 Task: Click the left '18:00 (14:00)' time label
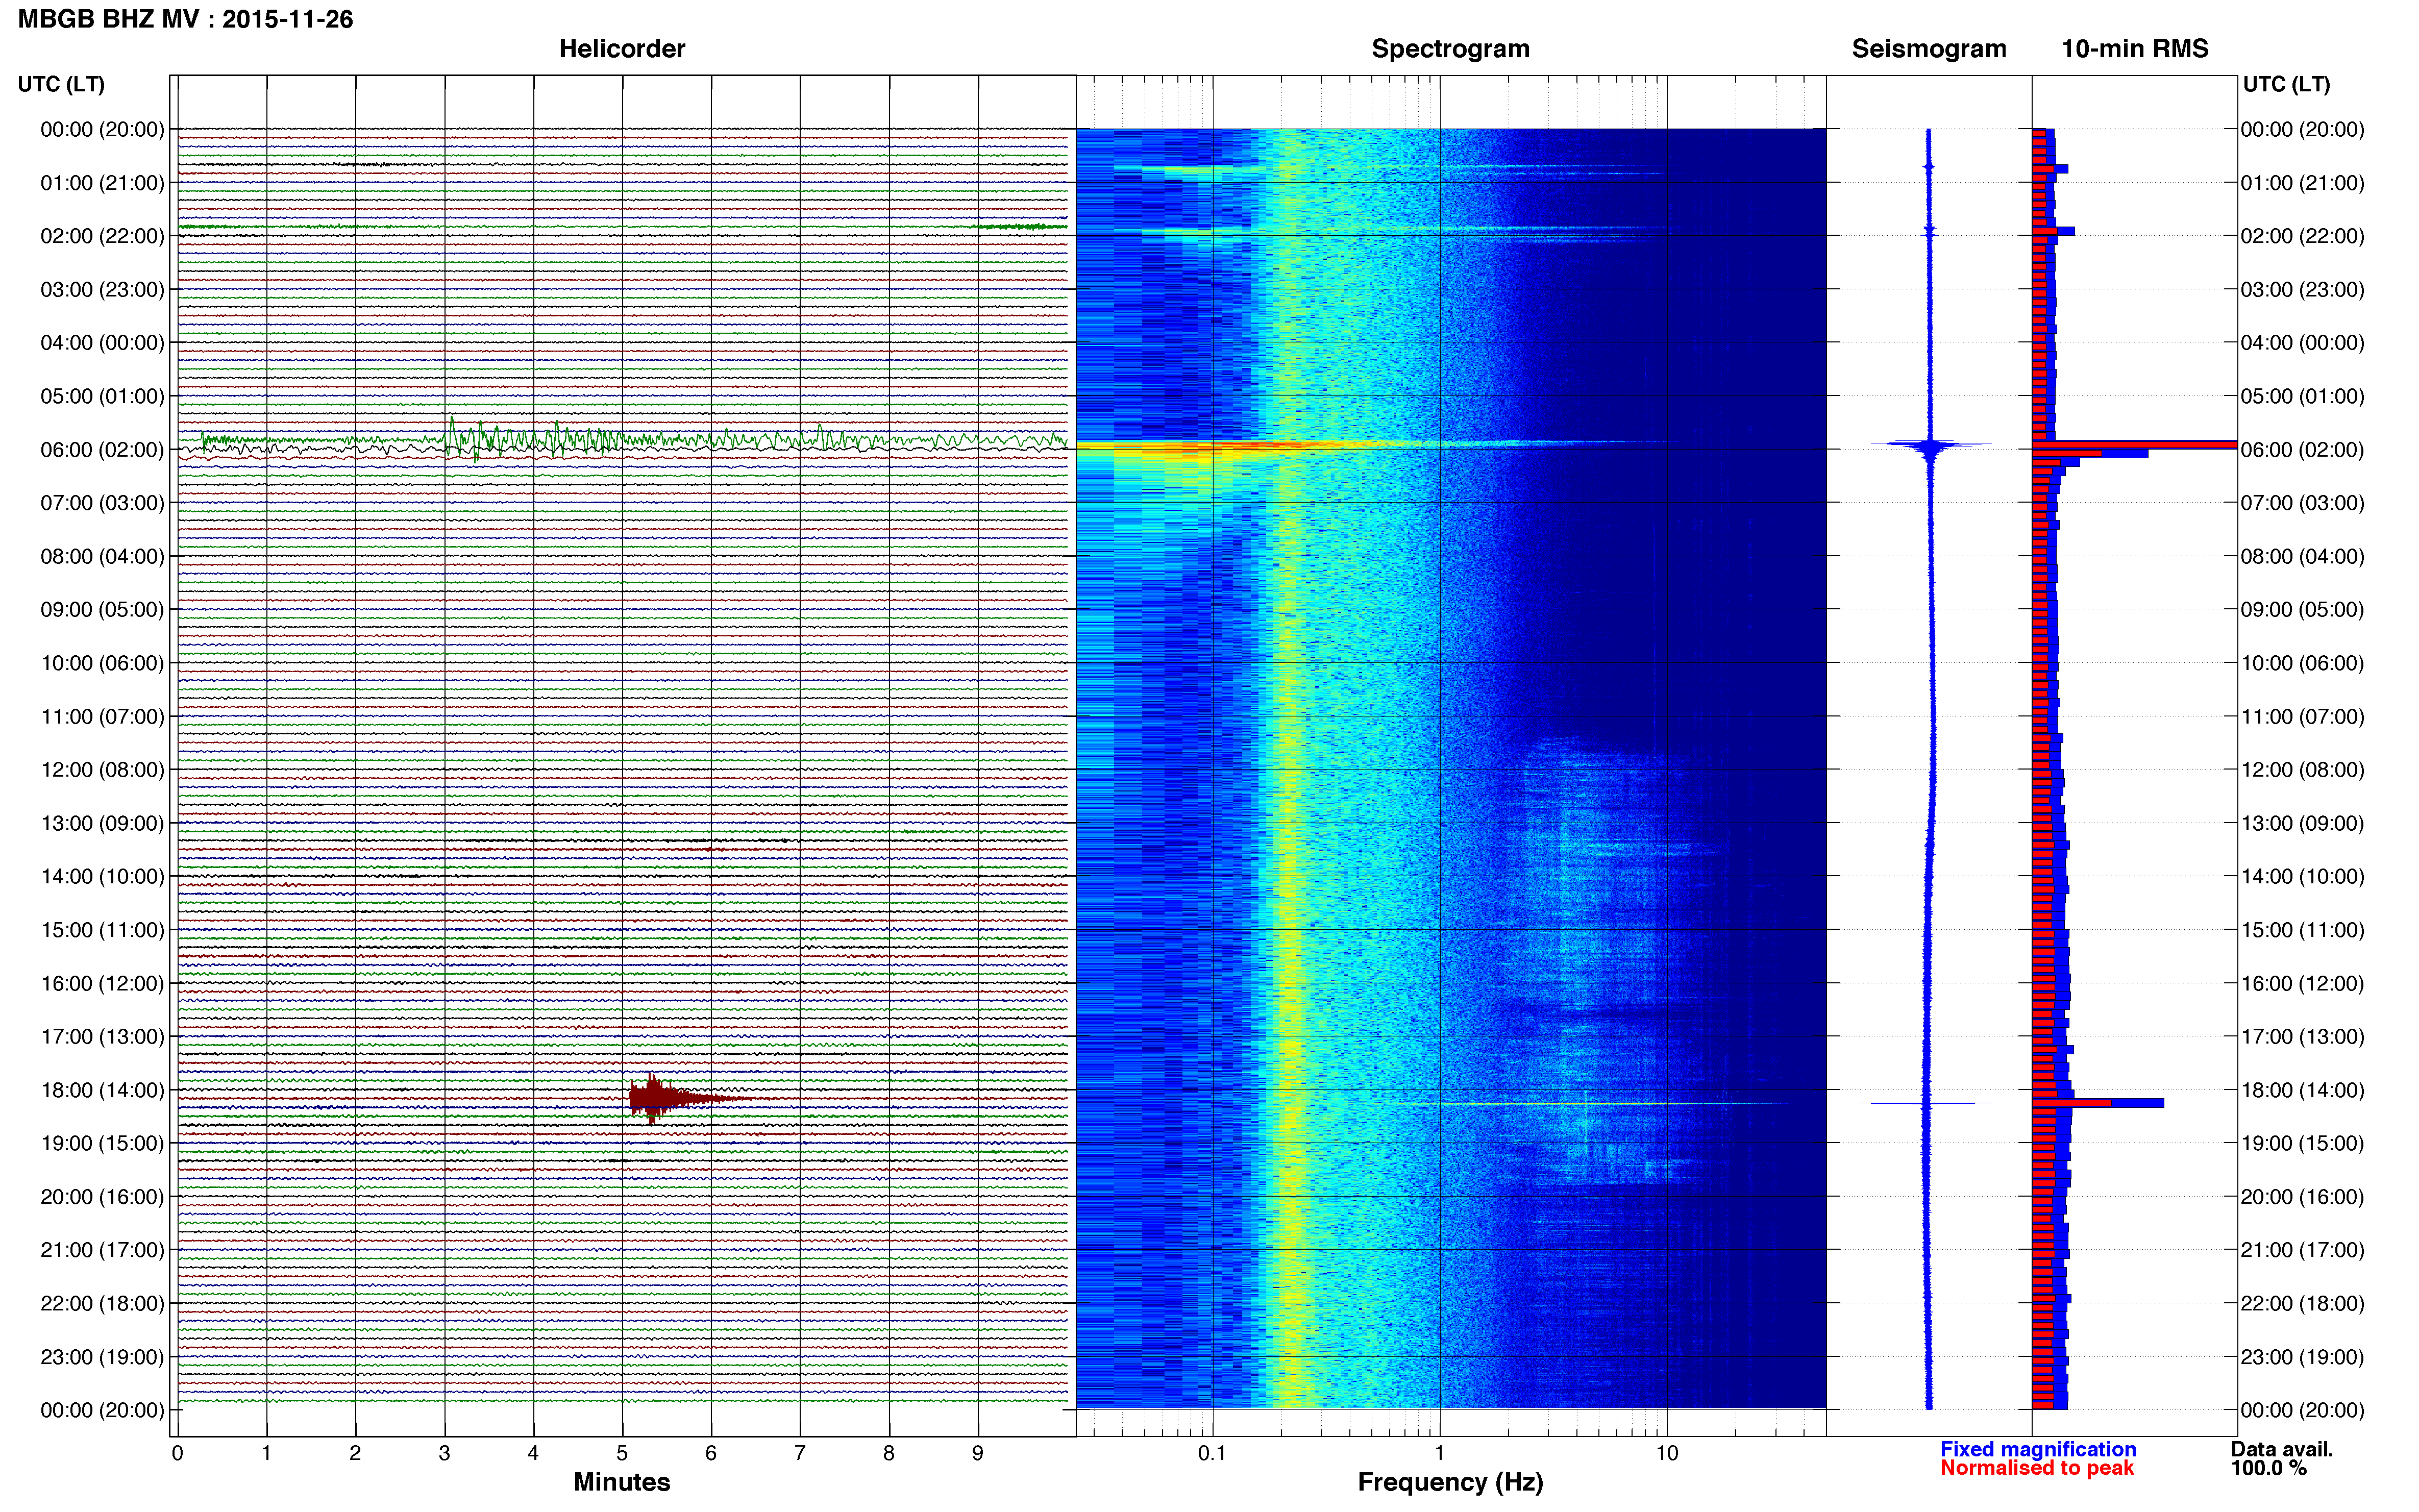[102, 1090]
